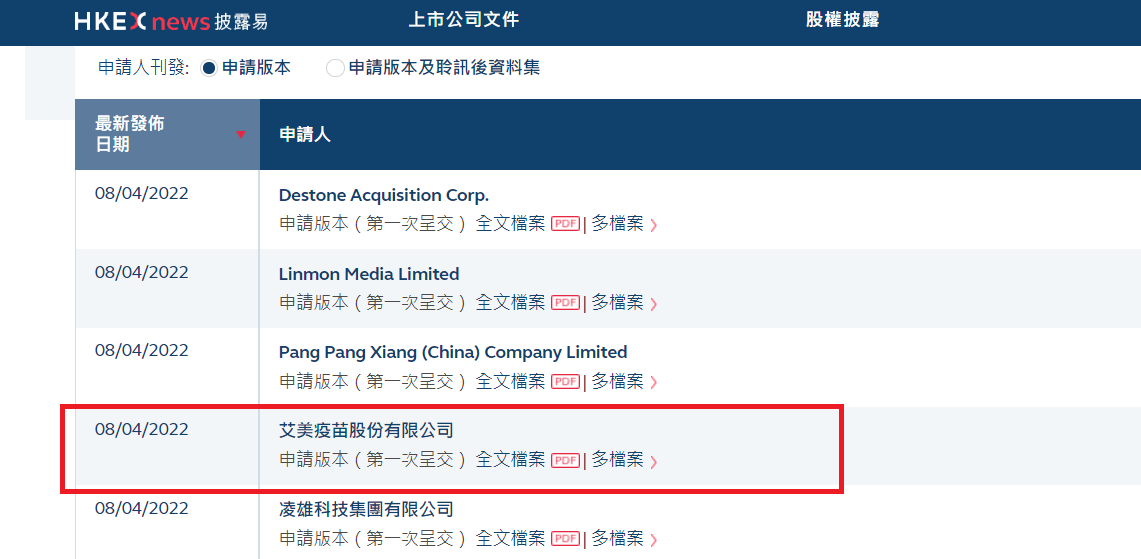This screenshot has height=559, width=1141.
Task: Open PDF icon for 凌雄科技集團有限公司
Action: pos(566,540)
